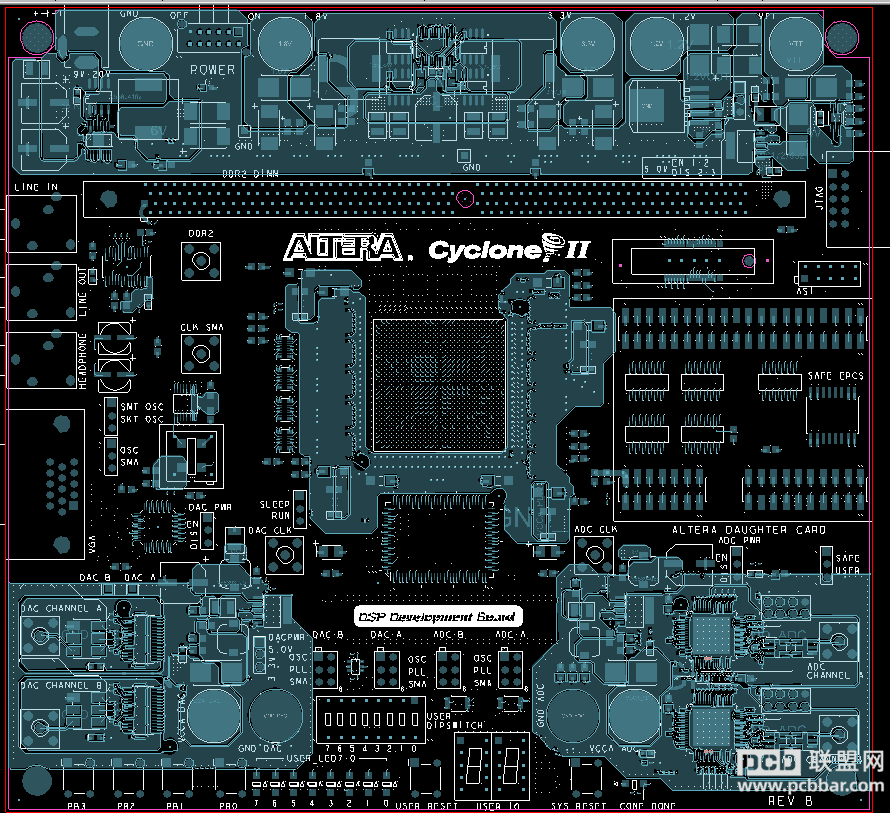The image size is (890, 813).
Task: Select the CONF DONE label
Action: point(647,806)
